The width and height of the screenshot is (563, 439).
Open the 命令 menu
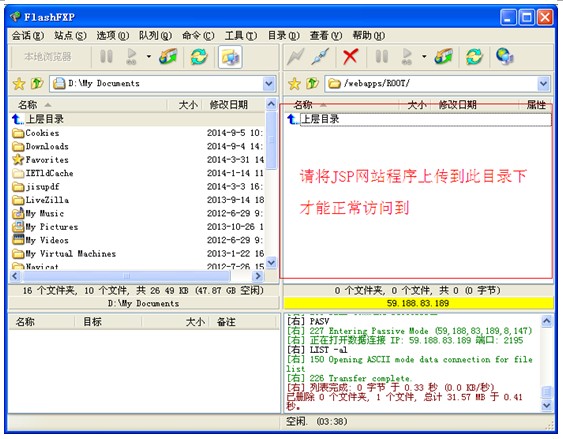tap(198, 36)
